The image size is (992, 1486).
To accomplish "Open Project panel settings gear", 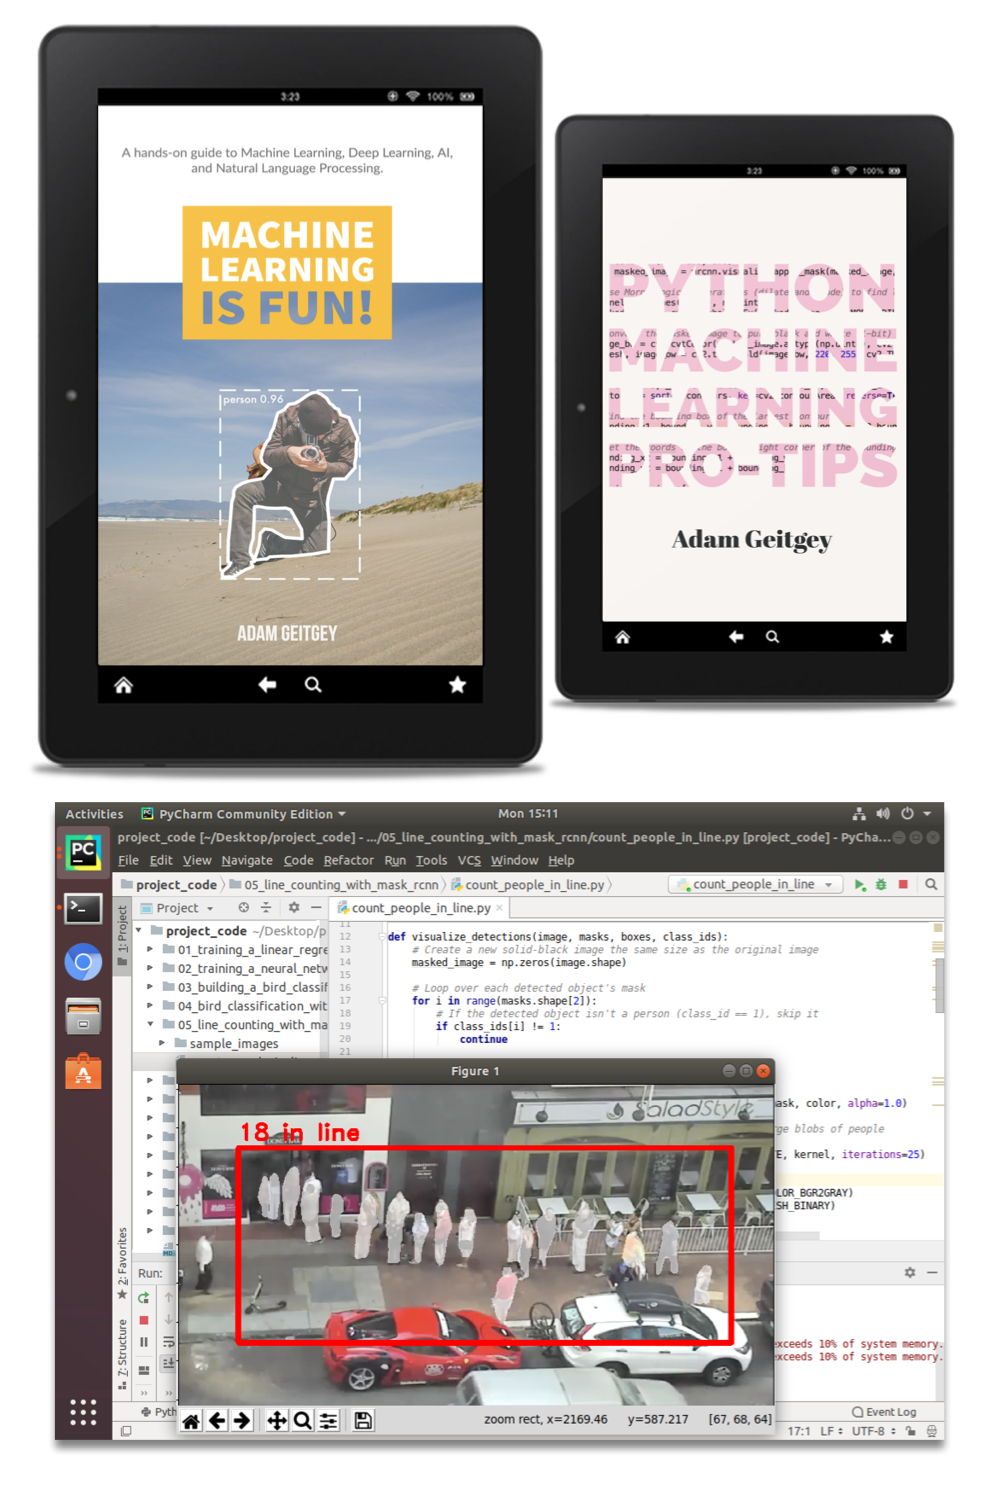I will tap(294, 908).
